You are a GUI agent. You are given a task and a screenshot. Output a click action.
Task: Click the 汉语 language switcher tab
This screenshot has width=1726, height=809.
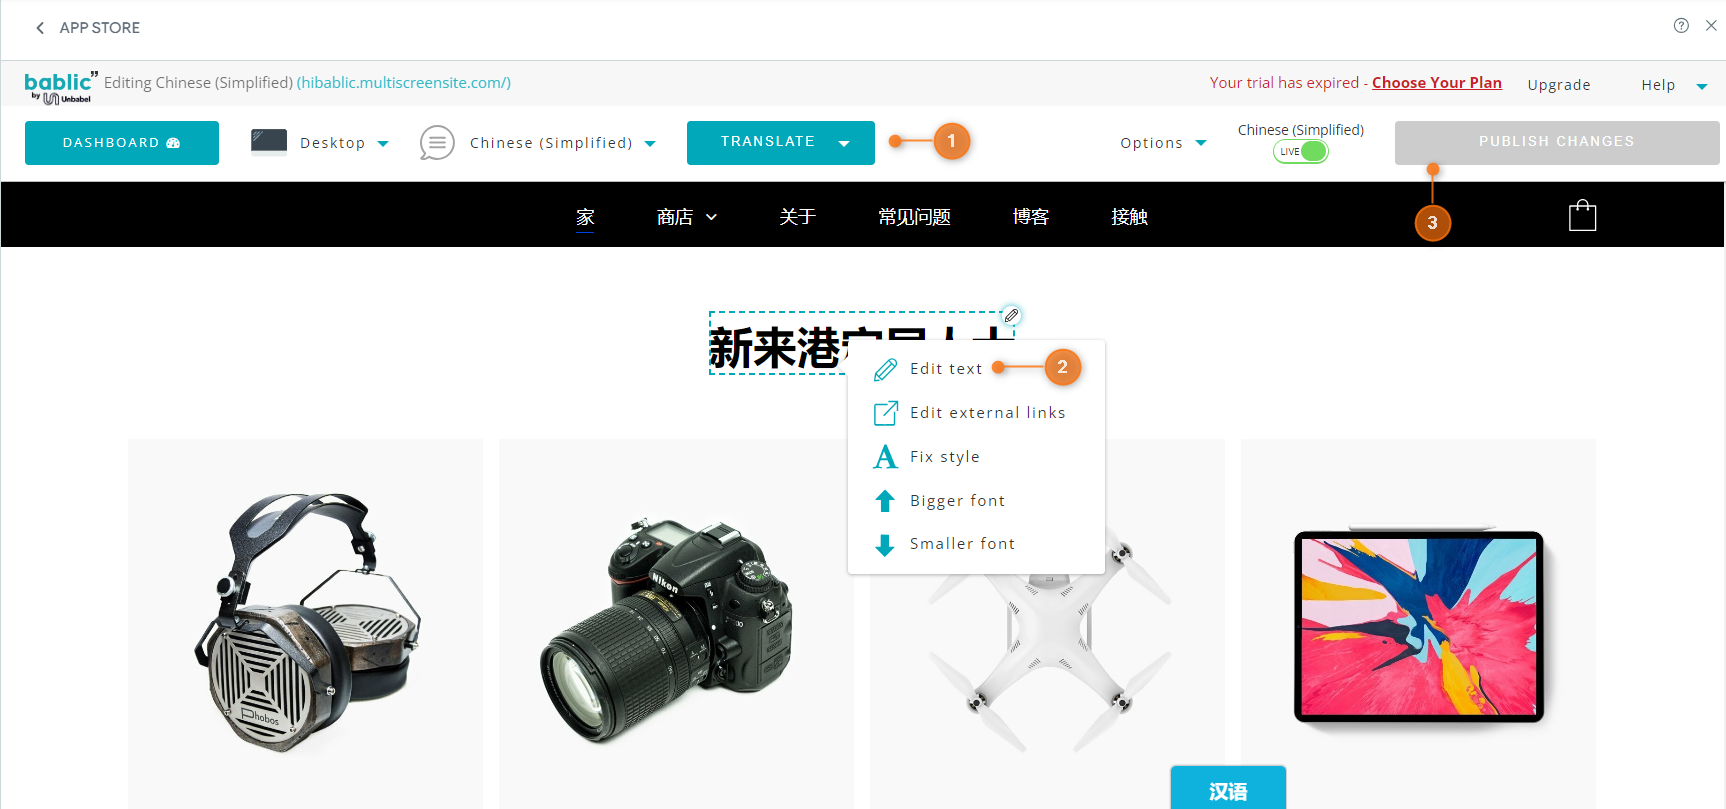coord(1228,790)
